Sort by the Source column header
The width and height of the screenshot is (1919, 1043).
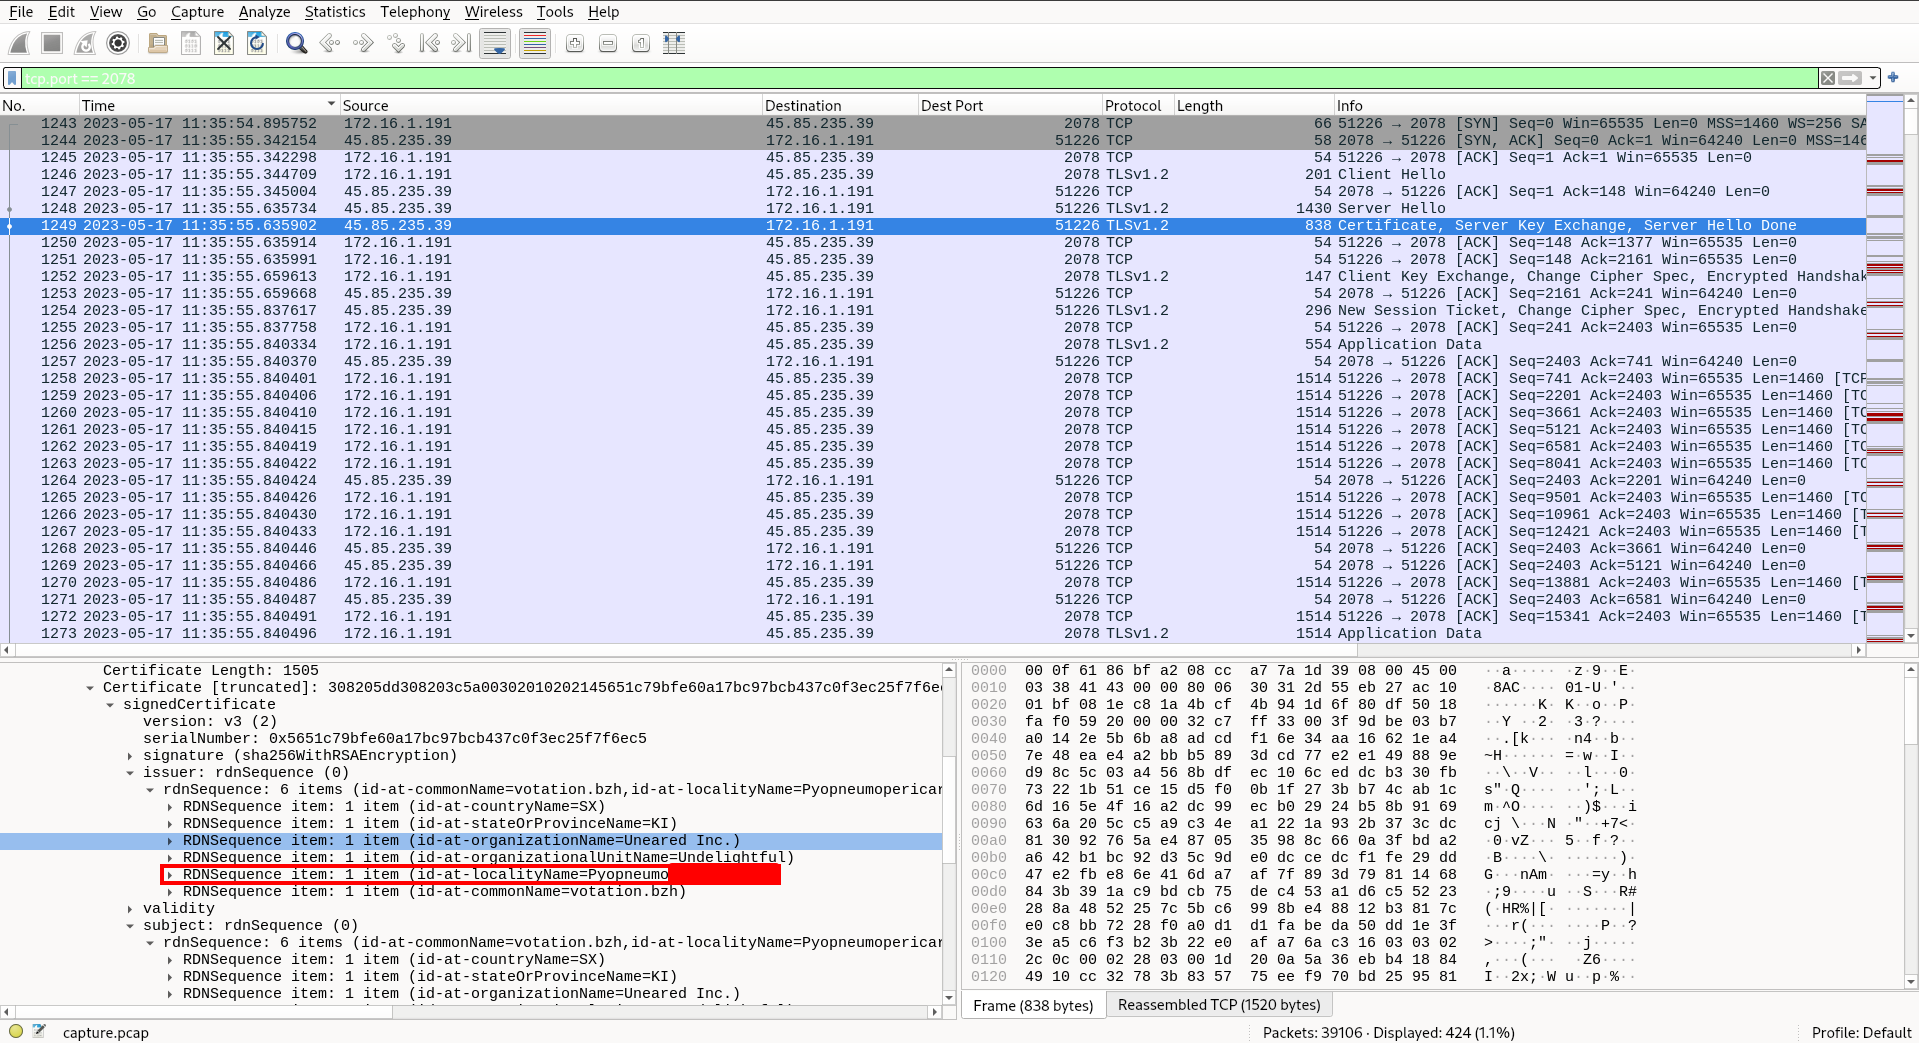coord(550,105)
